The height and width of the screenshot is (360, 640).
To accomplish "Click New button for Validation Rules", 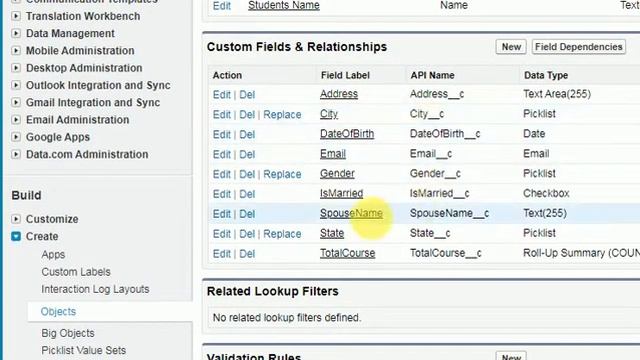I will coord(511,356).
